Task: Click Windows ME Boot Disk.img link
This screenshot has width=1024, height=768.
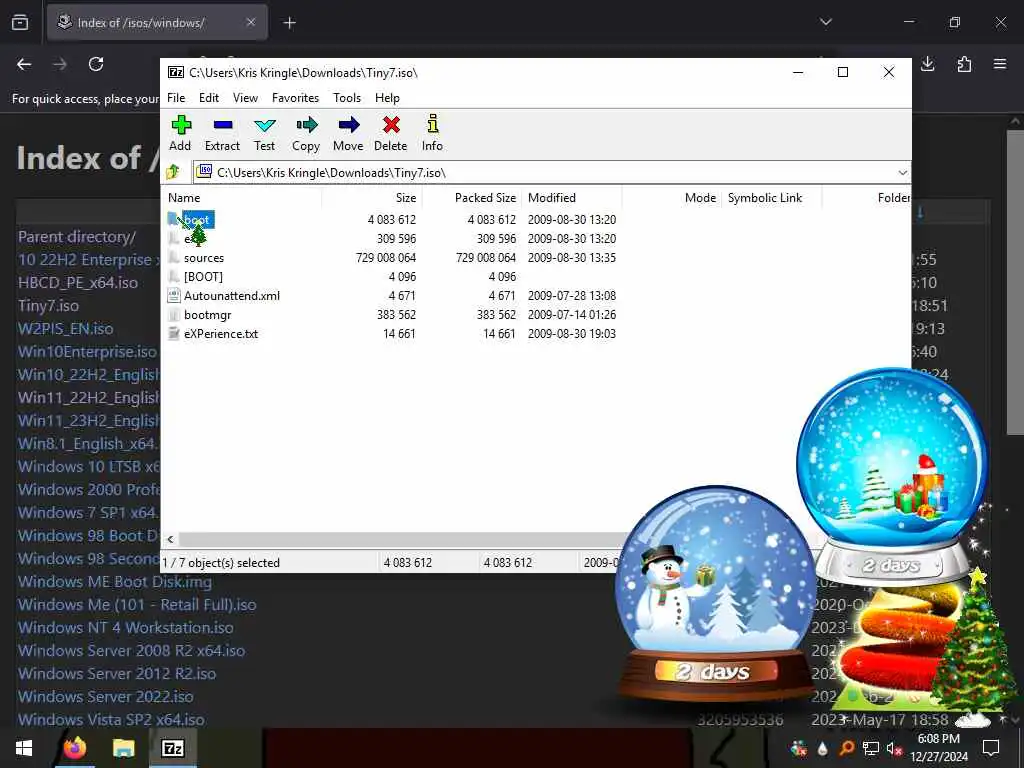Action: tap(115, 581)
